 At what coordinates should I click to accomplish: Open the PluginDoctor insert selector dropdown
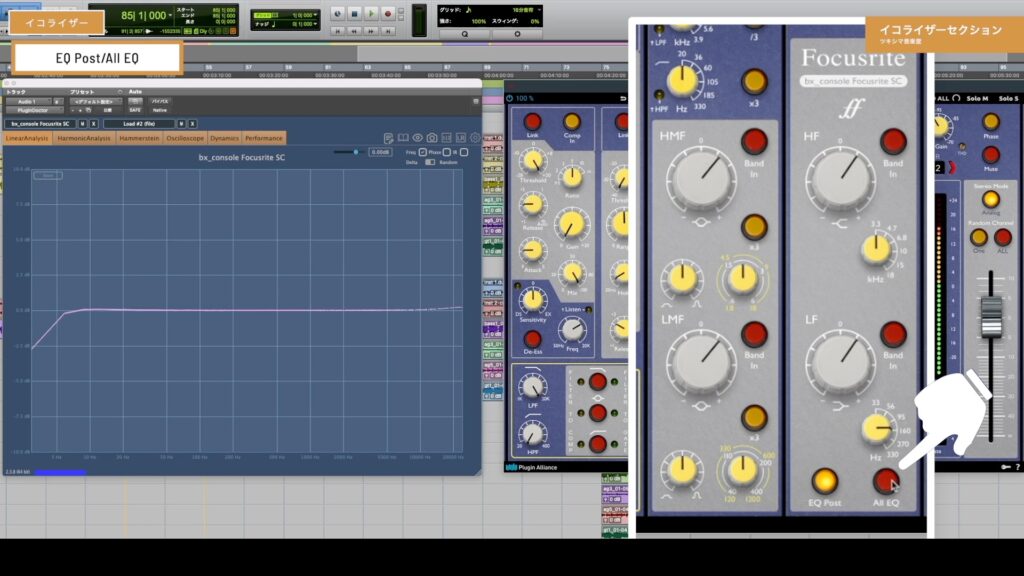coord(33,110)
